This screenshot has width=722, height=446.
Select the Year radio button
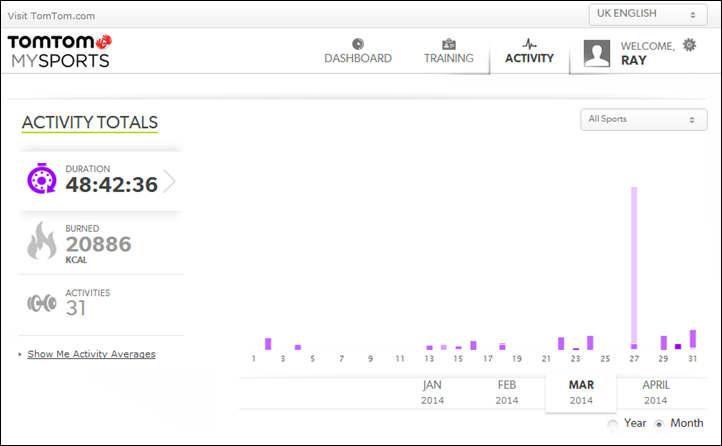pyautogui.click(x=612, y=424)
